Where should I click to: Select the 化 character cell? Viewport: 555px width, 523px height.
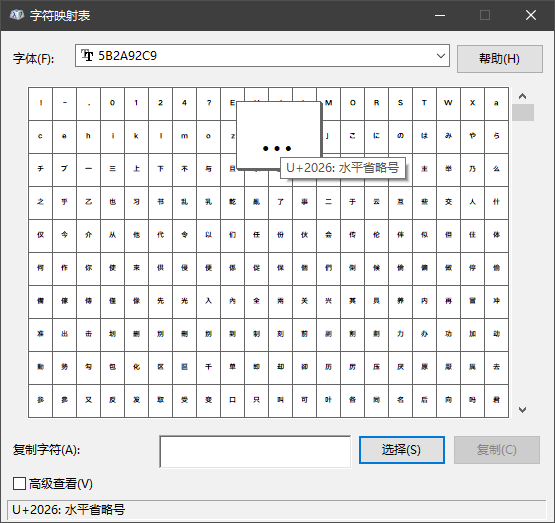pyautogui.click(x=137, y=368)
